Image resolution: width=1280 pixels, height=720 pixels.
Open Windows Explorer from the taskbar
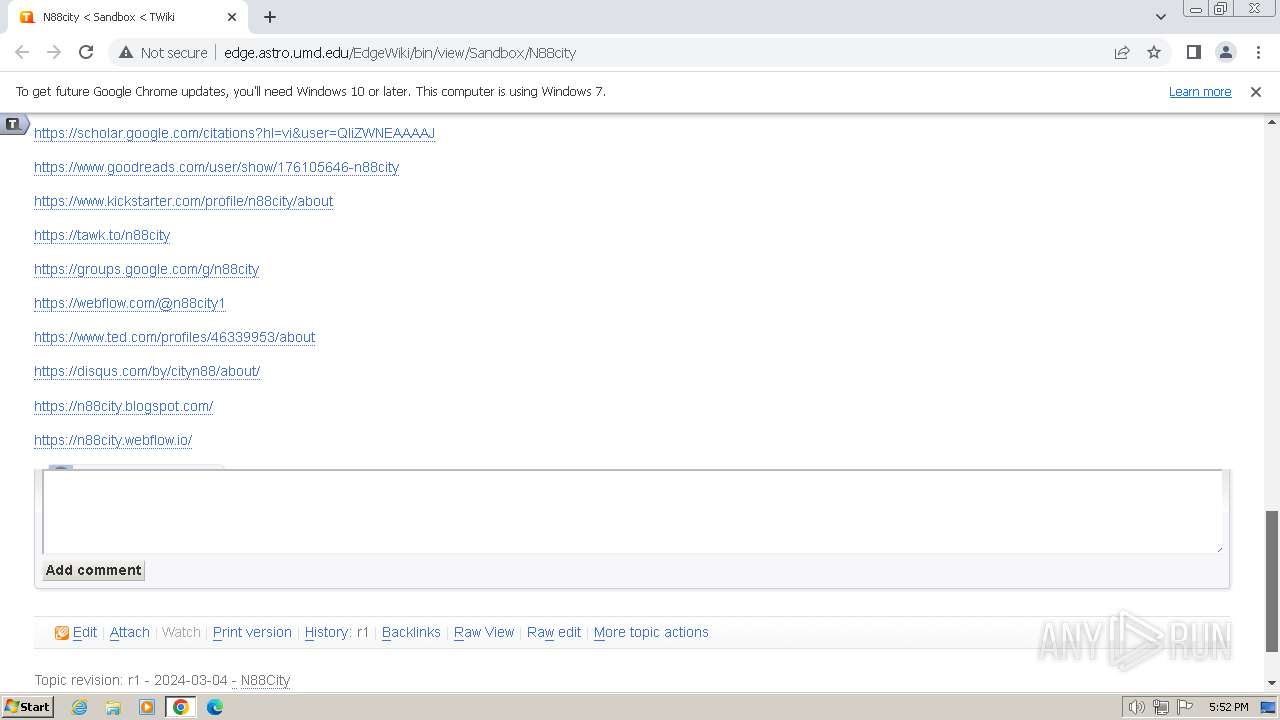click(x=113, y=707)
